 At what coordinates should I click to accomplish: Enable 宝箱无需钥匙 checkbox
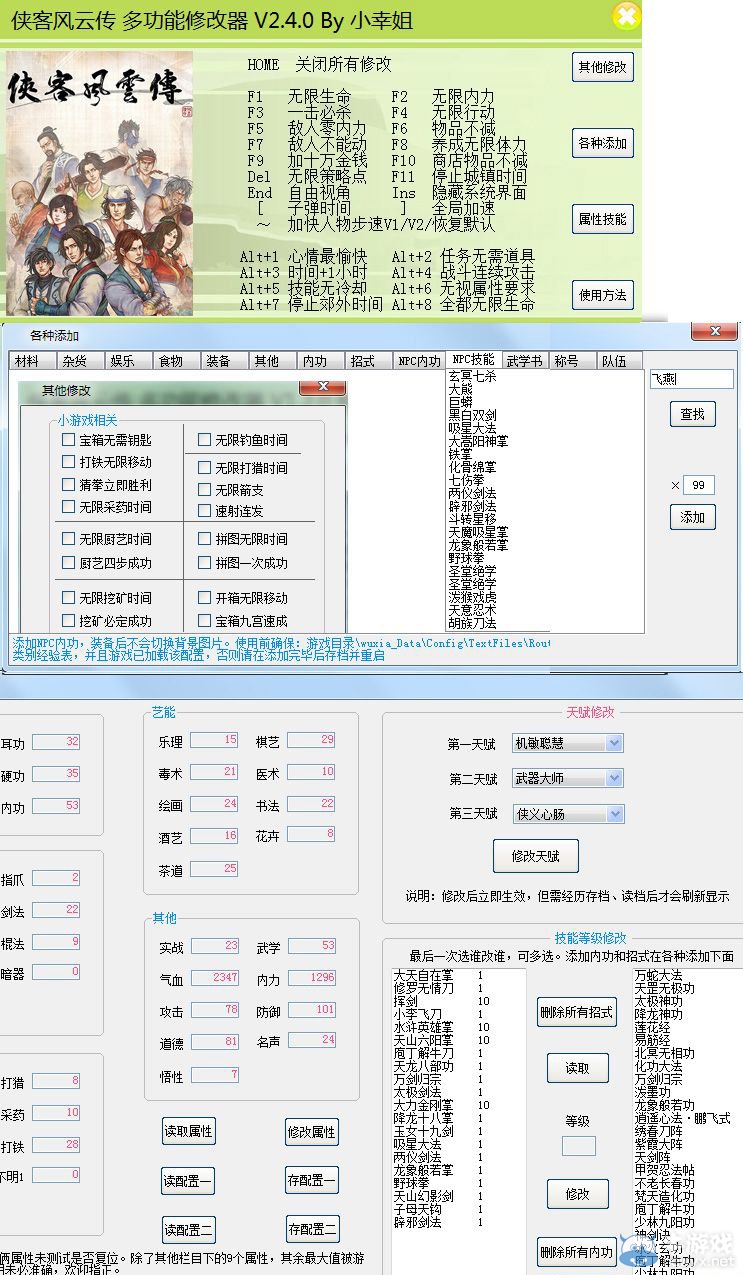coord(107,440)
